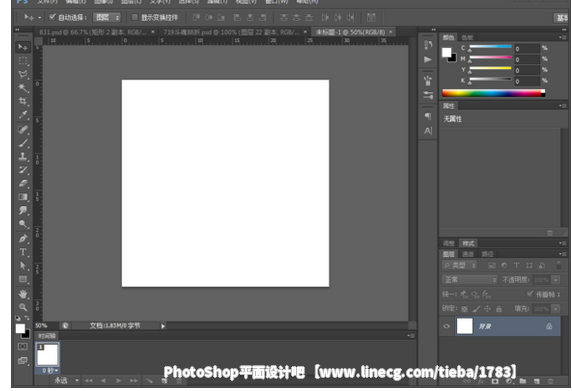The height and width of the screenshot is (391, 572).
Task: Play the timeline animation
Action: pos(119,380)
